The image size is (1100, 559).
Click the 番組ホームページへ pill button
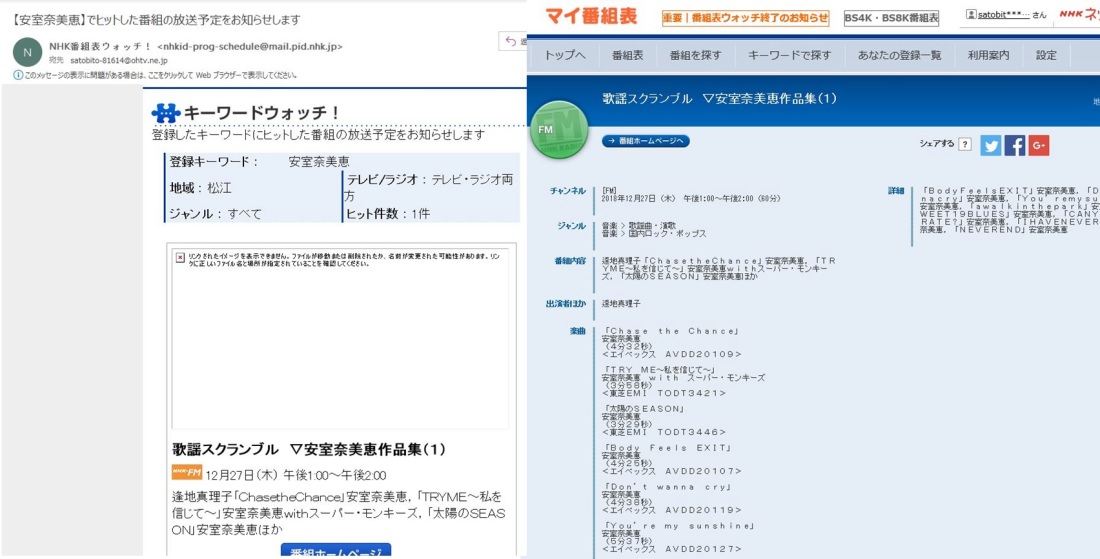pos(645,141)
